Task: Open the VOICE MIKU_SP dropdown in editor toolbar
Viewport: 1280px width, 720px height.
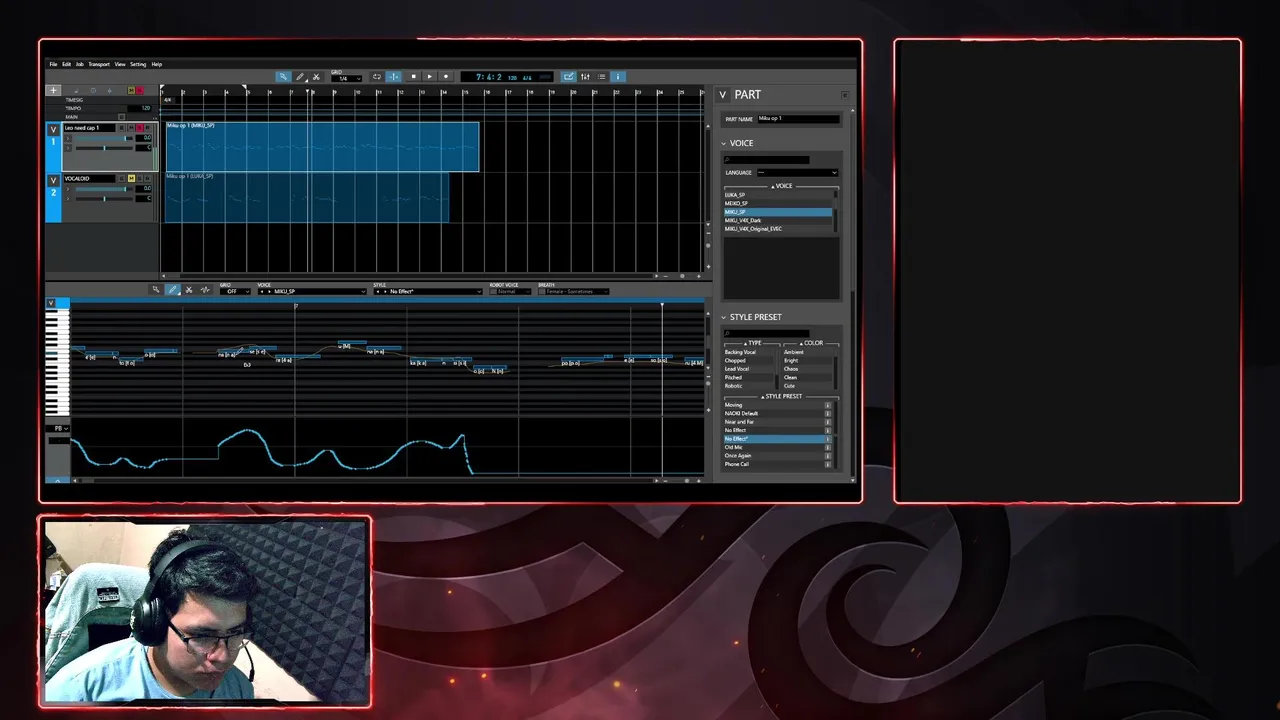Action: (x=313, y=291)
